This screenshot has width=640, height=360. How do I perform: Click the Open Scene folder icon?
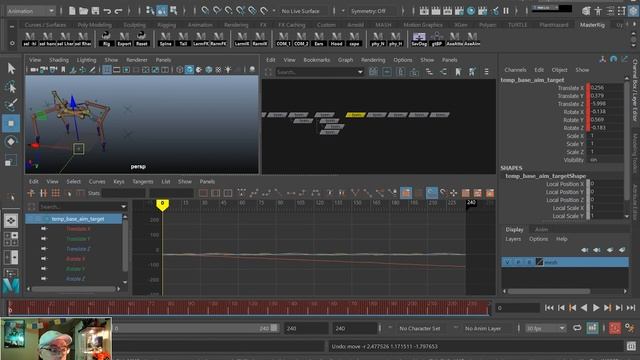click(x=84, y=11)
